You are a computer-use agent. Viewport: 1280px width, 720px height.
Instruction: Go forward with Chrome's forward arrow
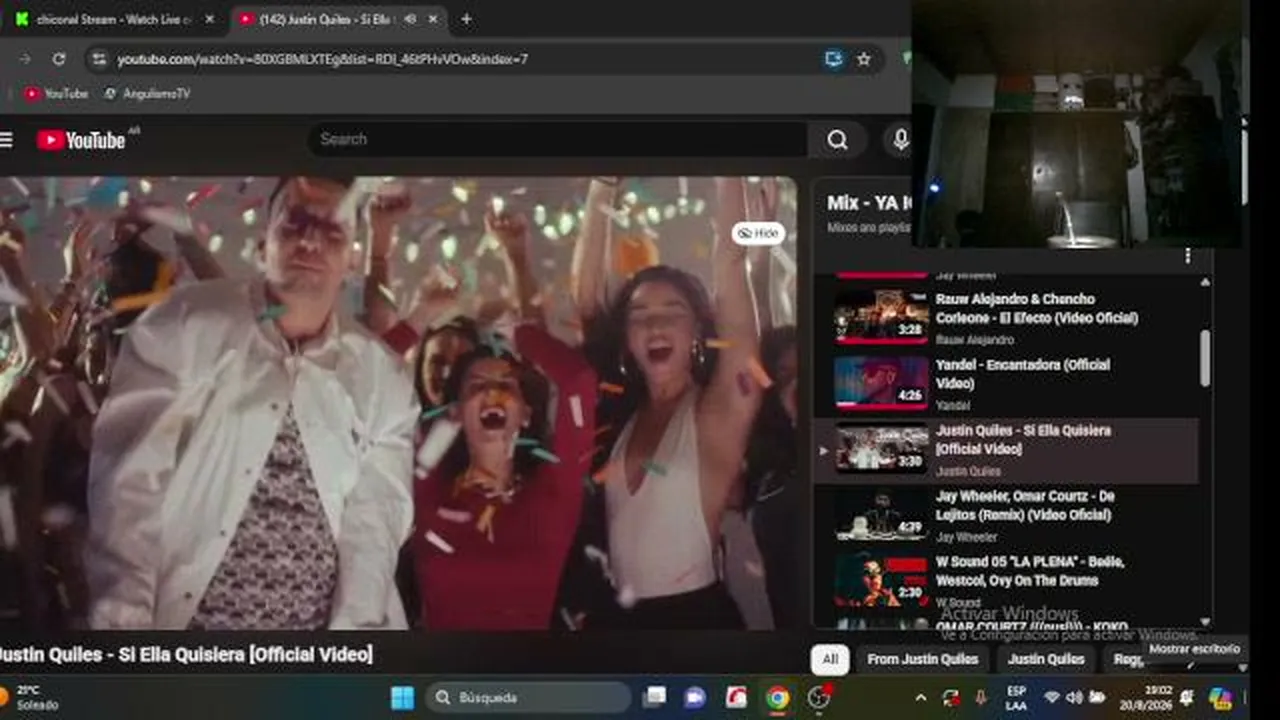coord(24,59)
